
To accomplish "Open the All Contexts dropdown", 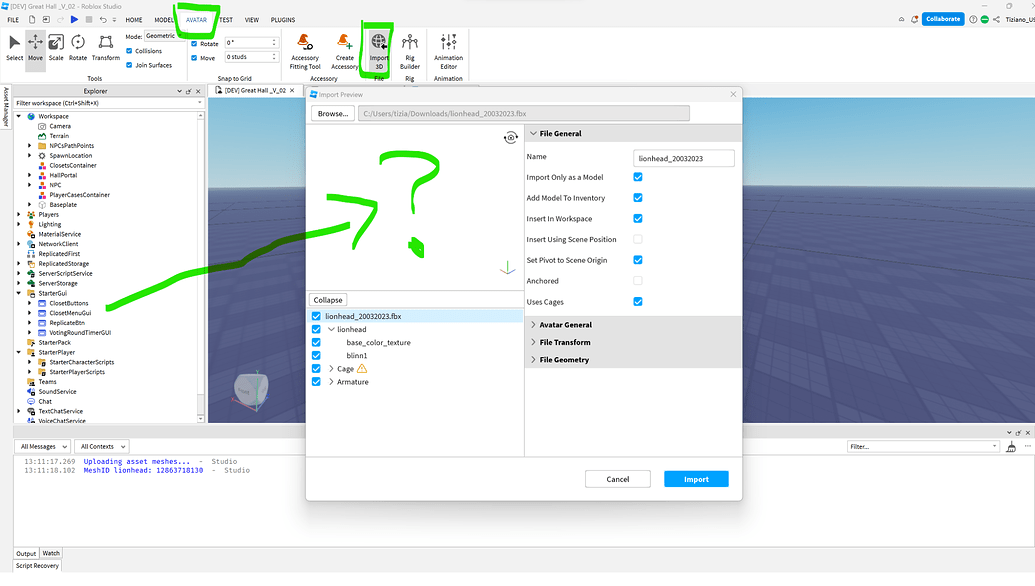I will (x=101, y=447).
